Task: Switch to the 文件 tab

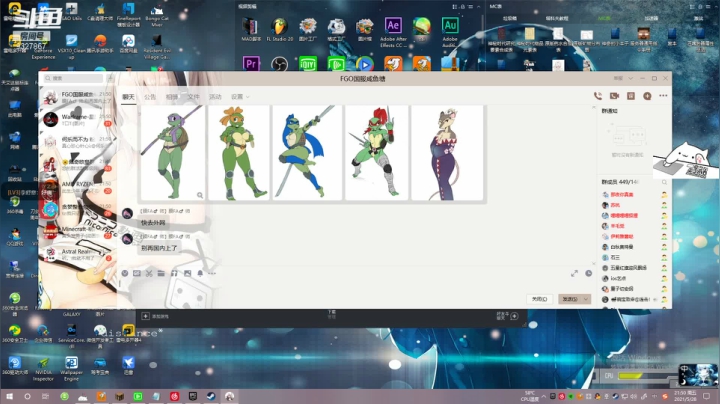Action: (x=193, y=97)
